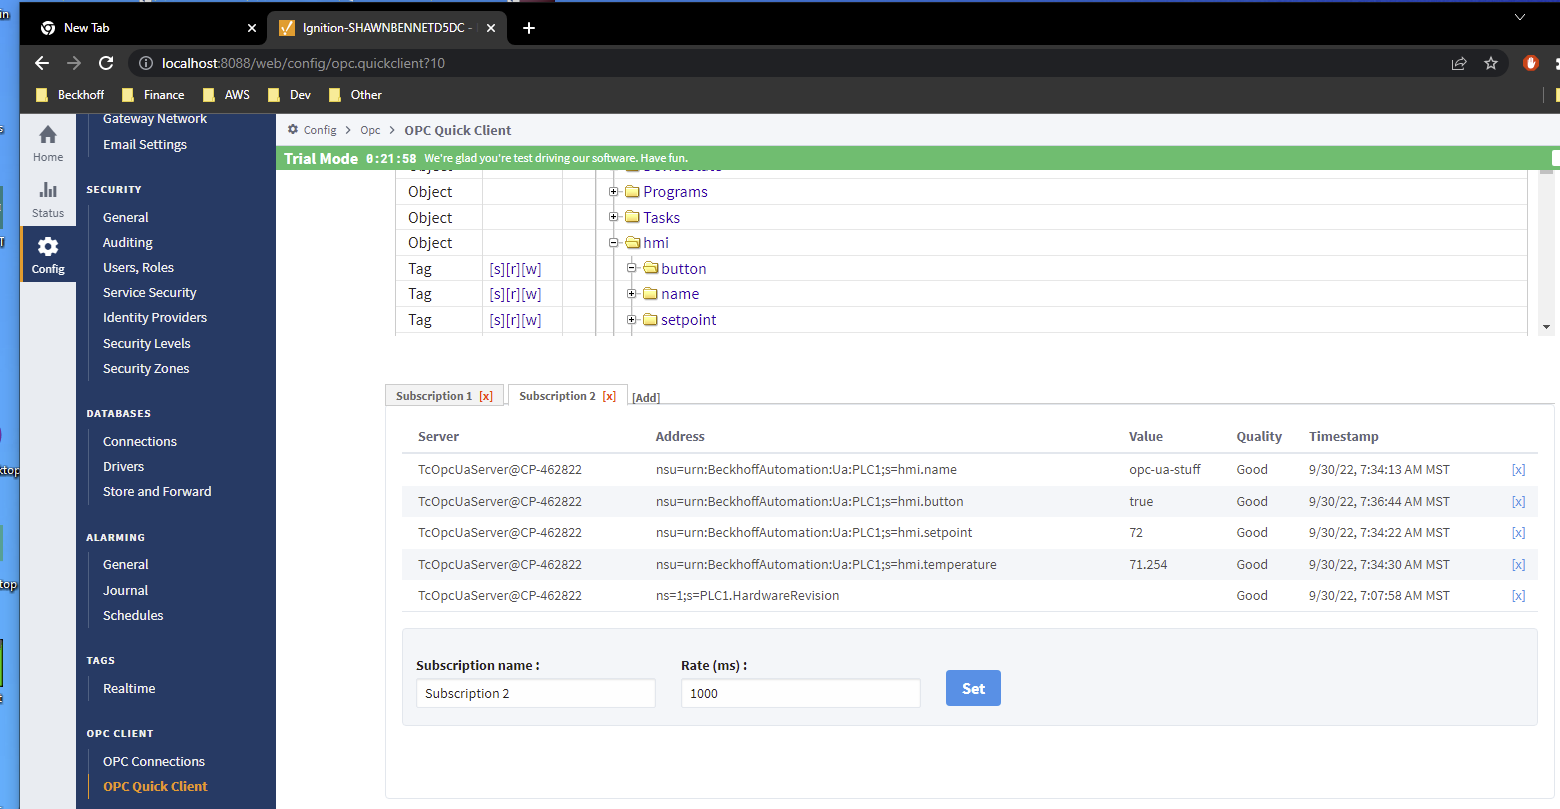Viewport: 1560px width, 809px height.
Task: Select the Subscription 2 tab
Action: tap(557, 396)
